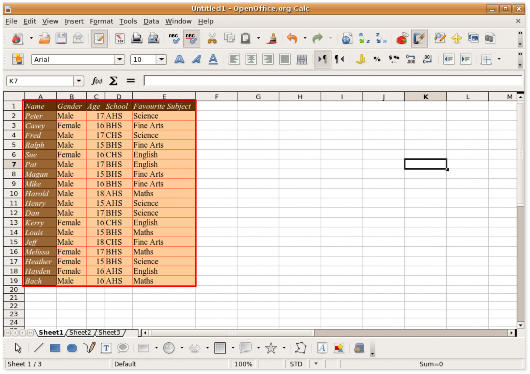Click the Sum sigma icon in formula bar
This screenshot has height=374, width=530.
(113, 81)
